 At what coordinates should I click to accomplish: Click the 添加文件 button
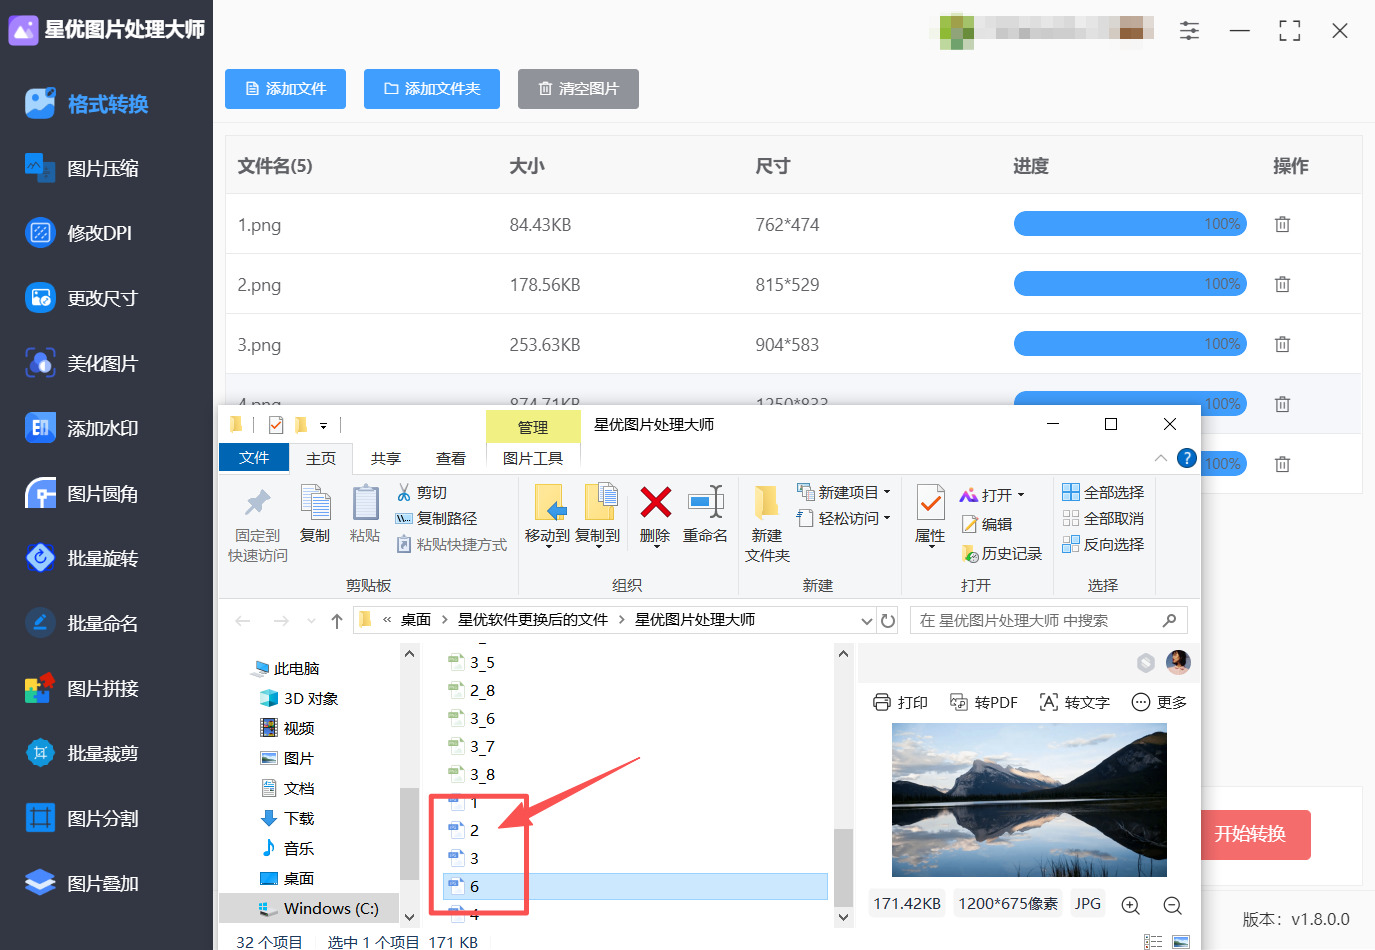click(286, 89)
